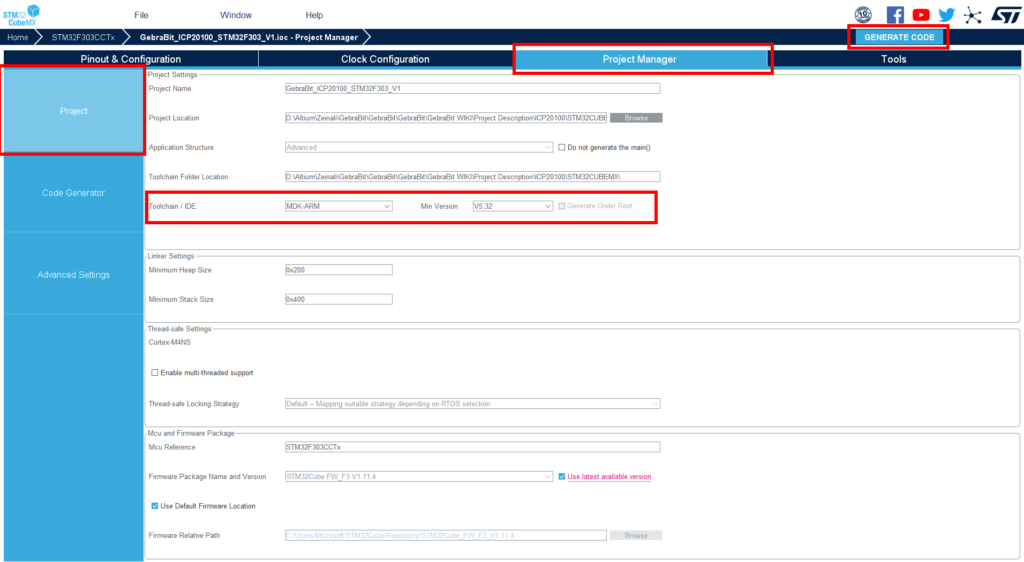Click the Firmware Relative Path field

point(445,535)
